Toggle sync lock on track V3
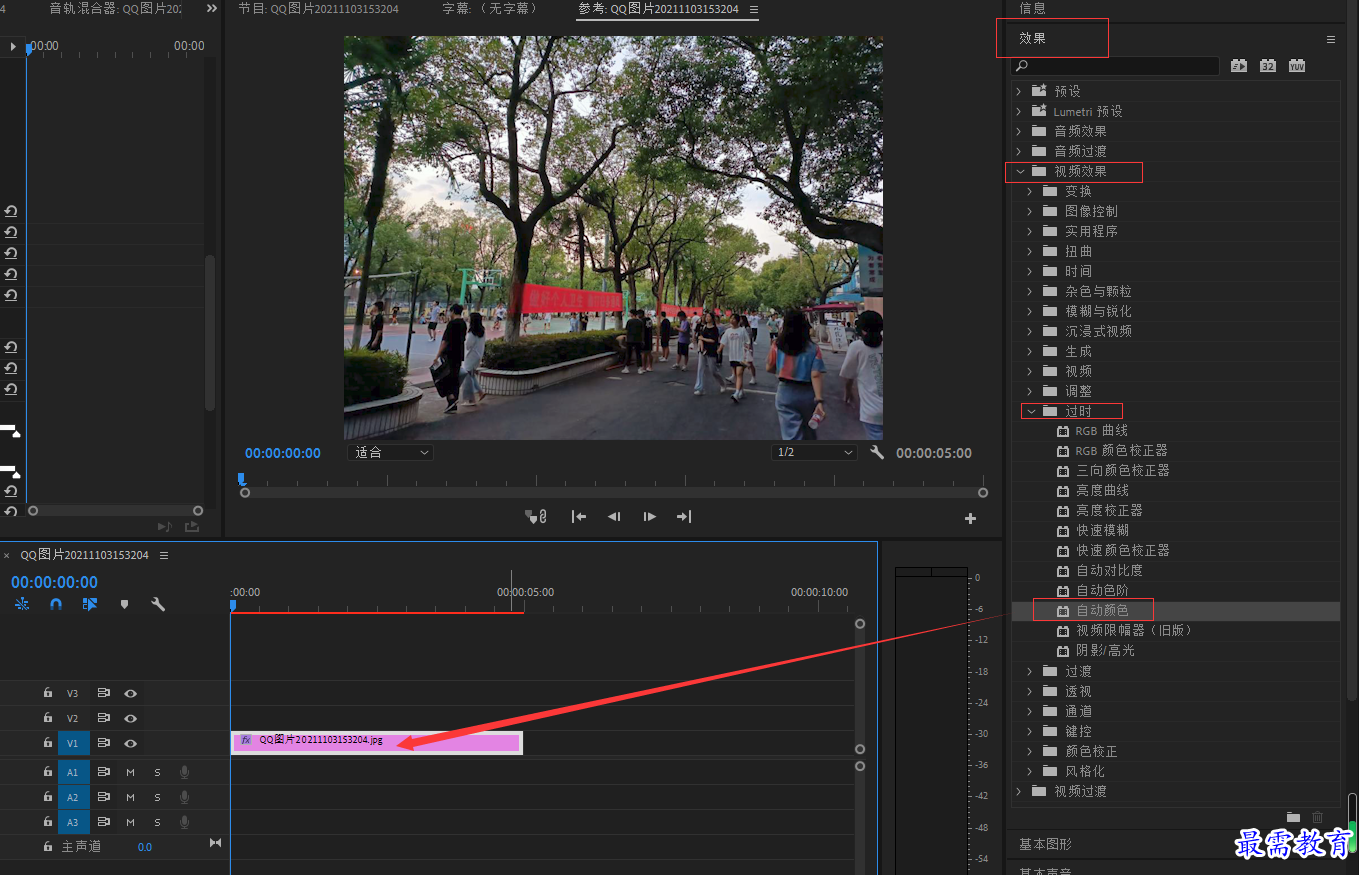The image size is (1359, 875). click(x=103, y=693)
